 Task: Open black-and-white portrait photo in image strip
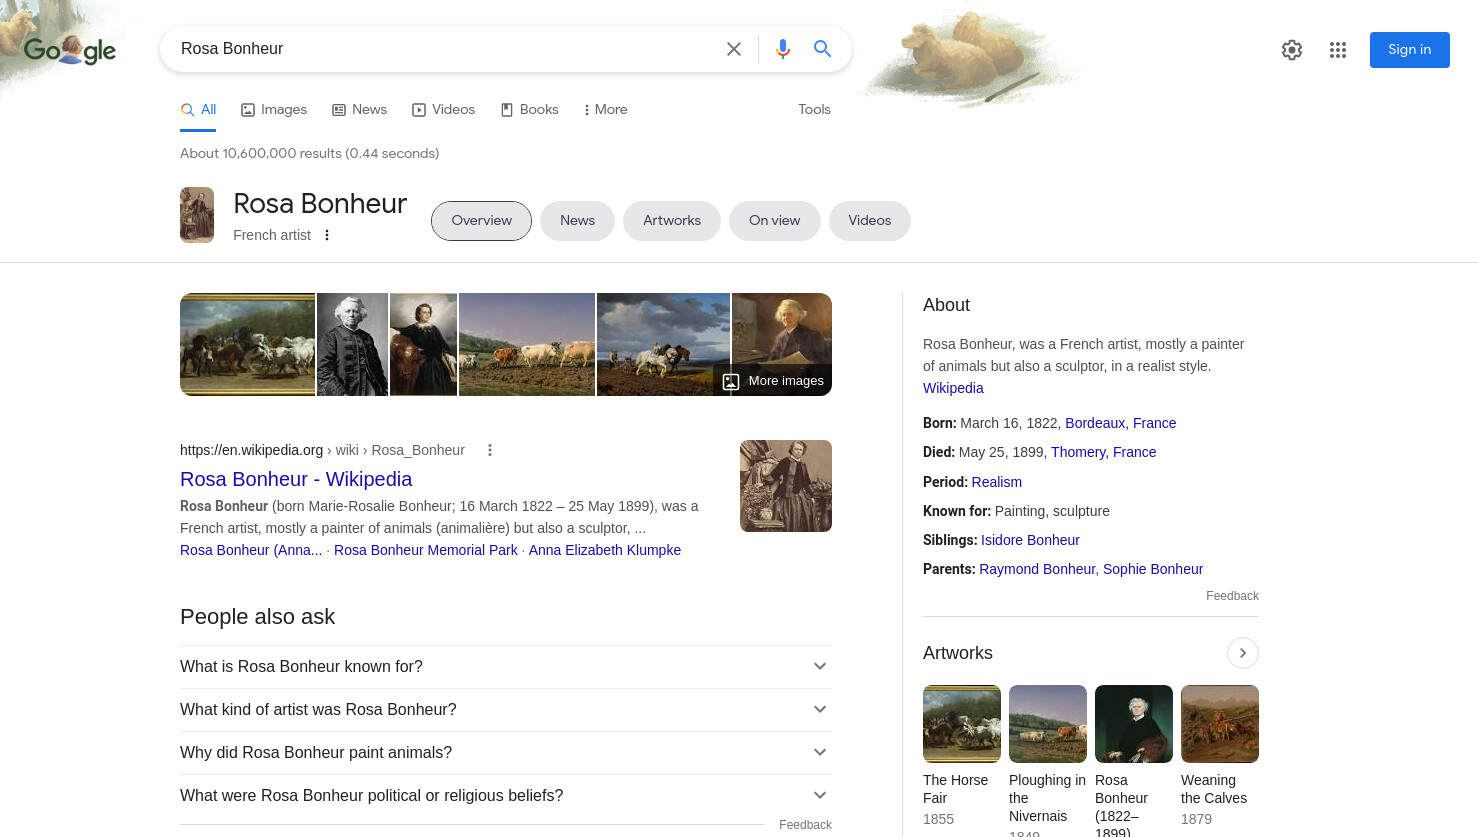[352, 344]
